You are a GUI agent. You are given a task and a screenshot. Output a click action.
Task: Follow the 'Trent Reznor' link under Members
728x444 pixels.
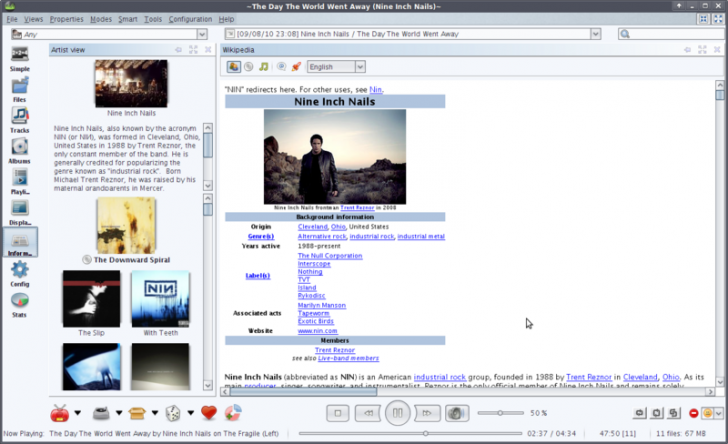[335, 350]
